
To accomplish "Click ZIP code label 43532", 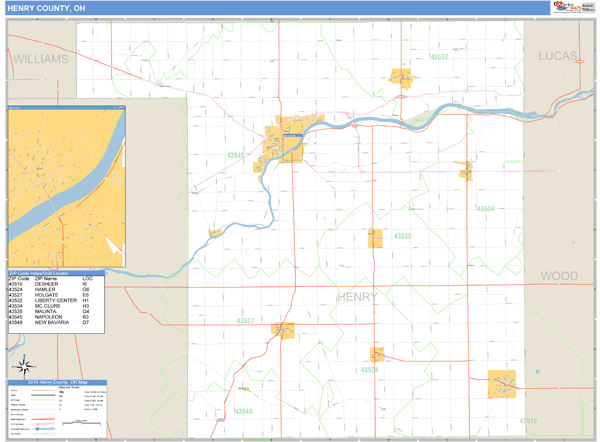I will pyautogui.click(x=439, y=57).
